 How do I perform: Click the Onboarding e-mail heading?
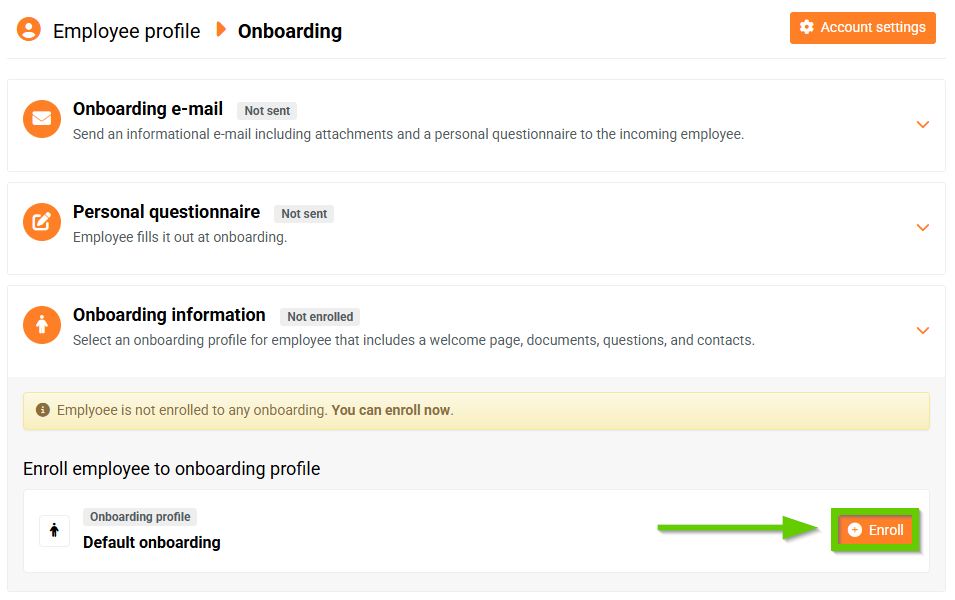pyautogui.click(x=148, y=109)
